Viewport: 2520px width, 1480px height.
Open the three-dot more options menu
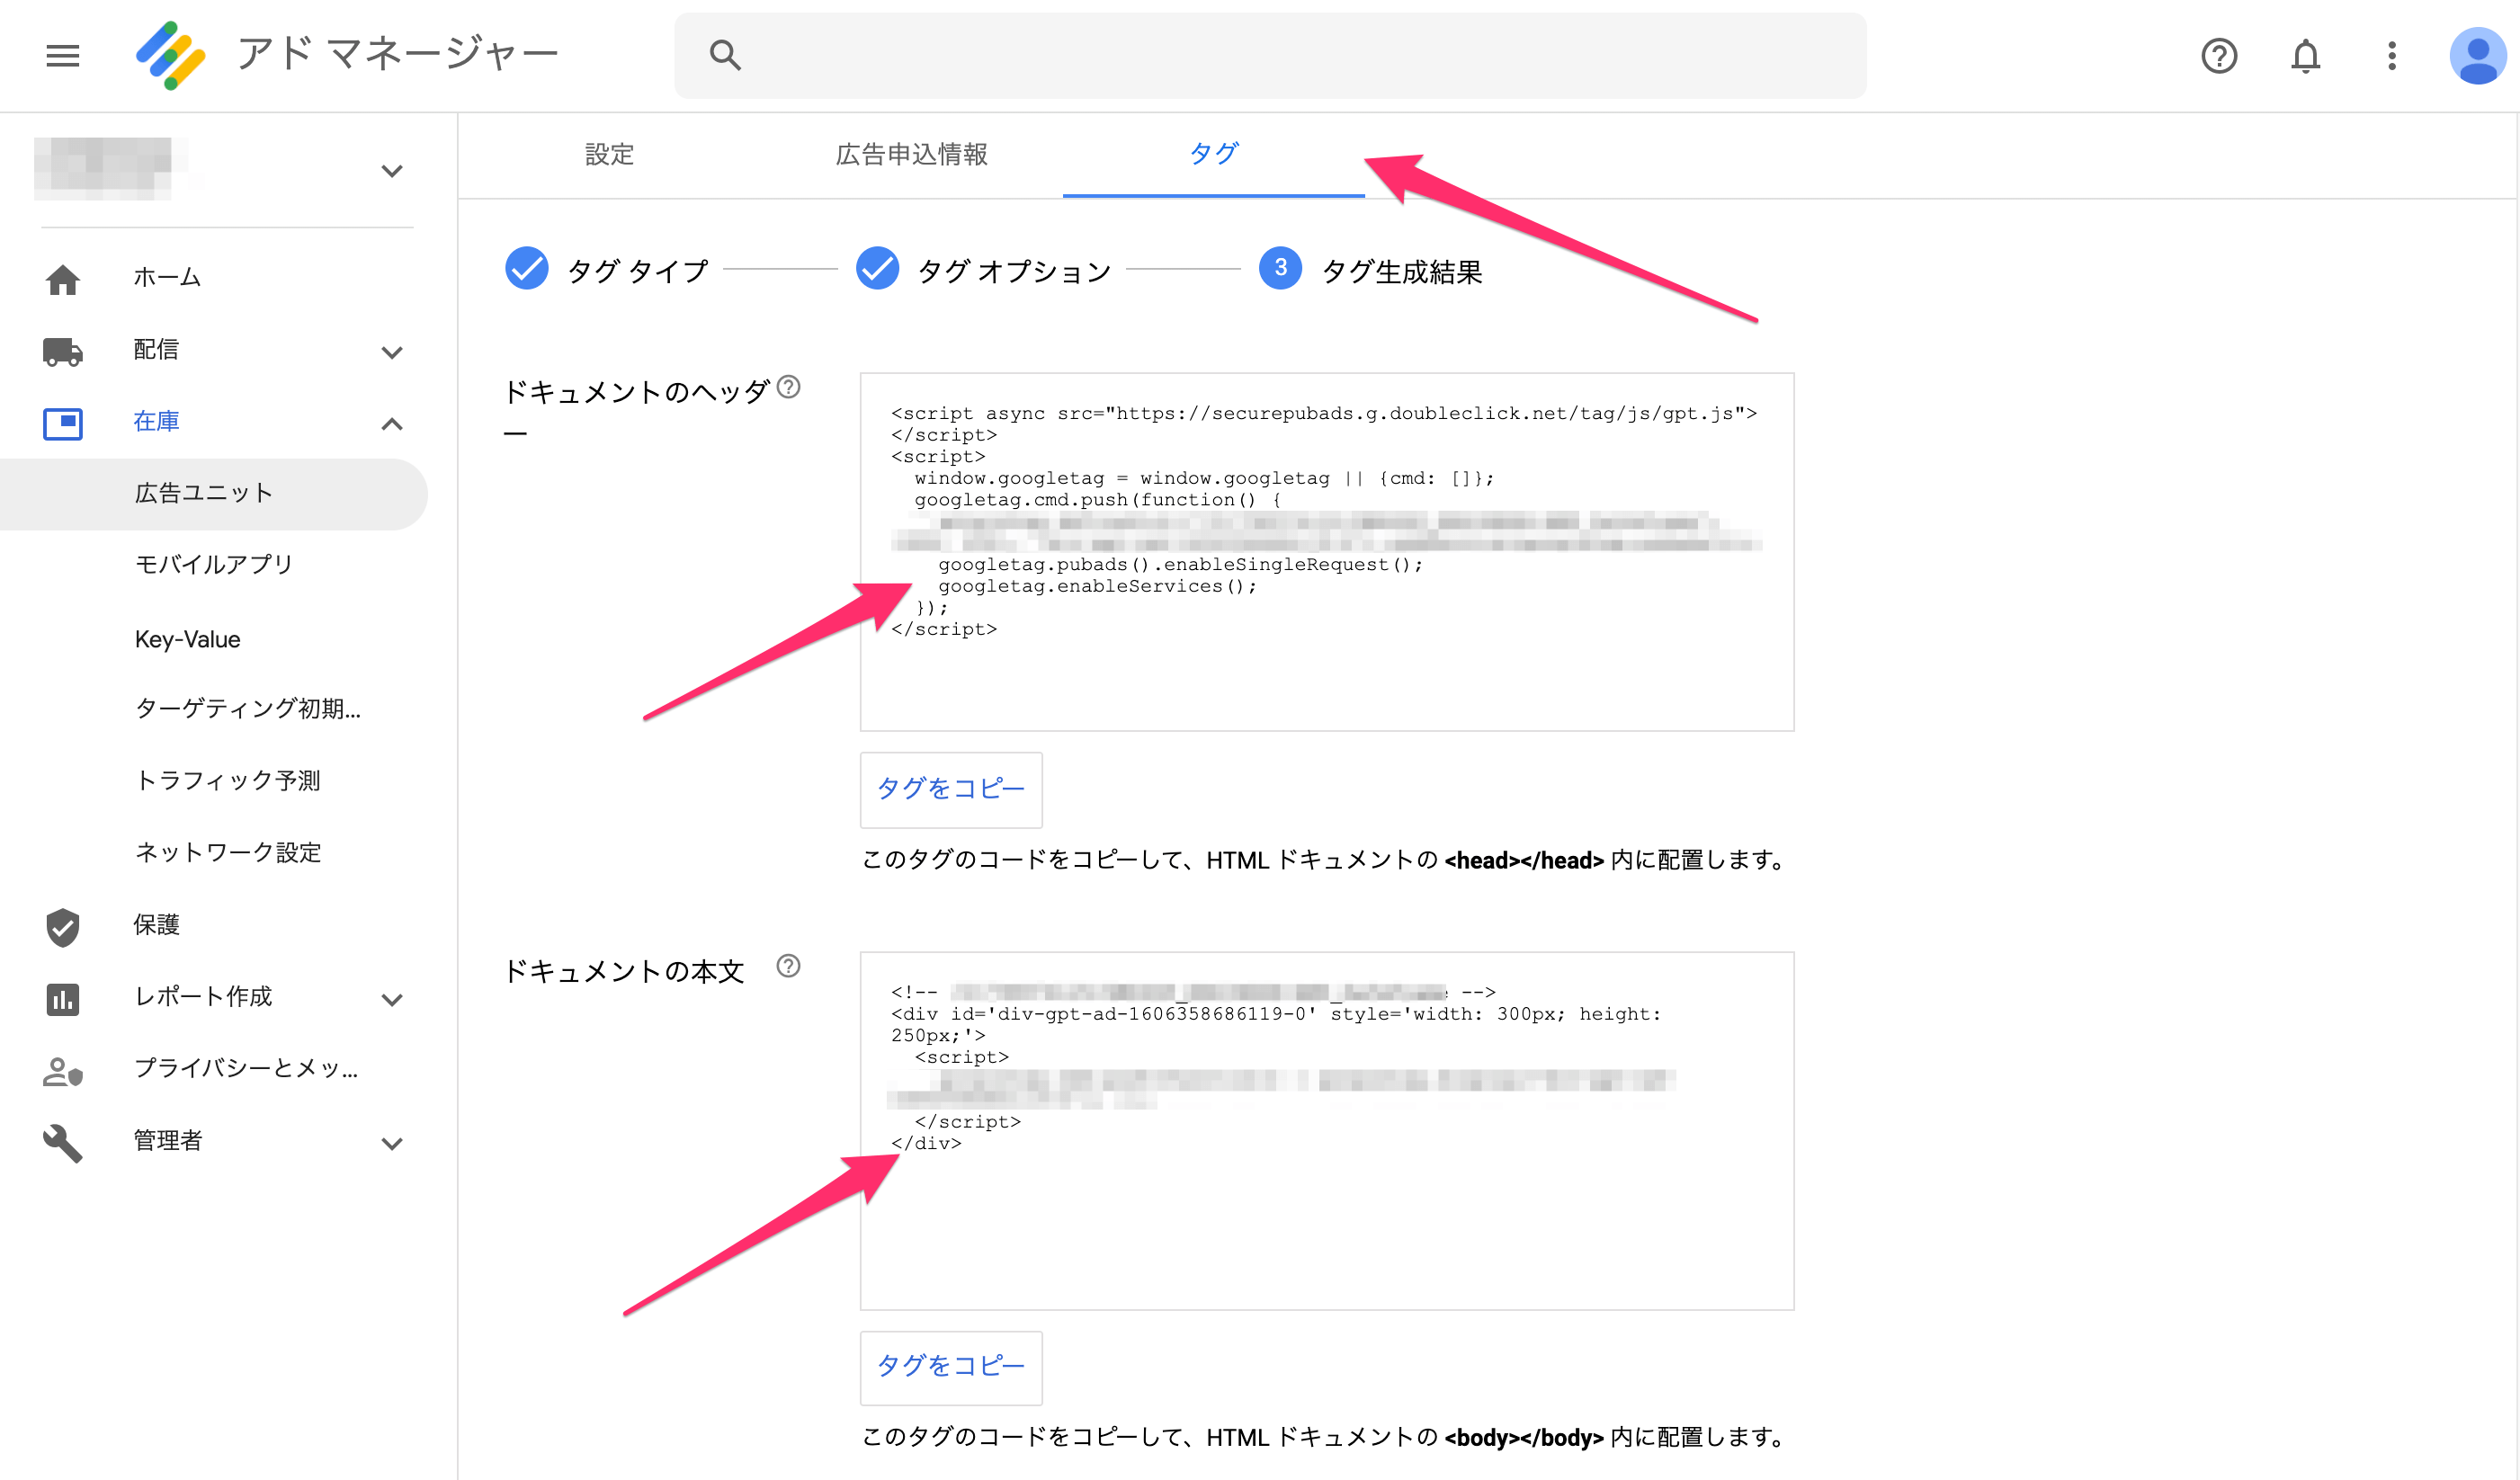click(x=2392, y=55)
